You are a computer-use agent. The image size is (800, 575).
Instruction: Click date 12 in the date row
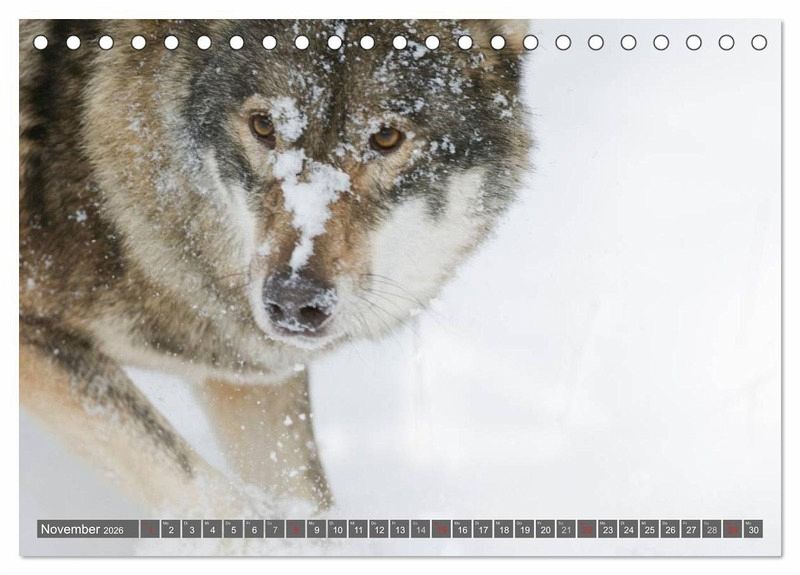tap(379, 529)
